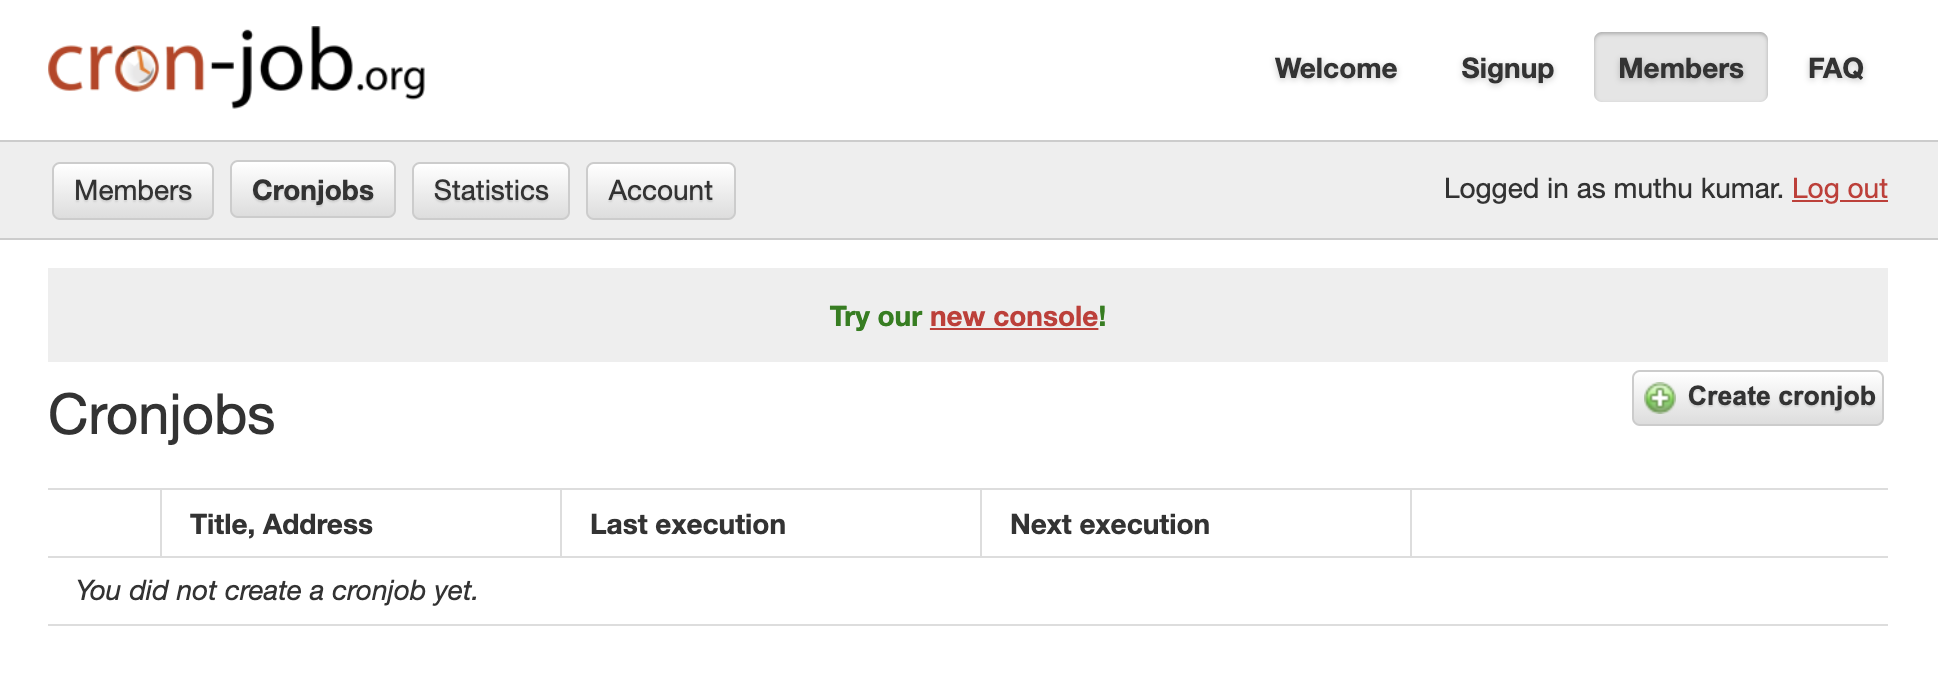Click the empty cronjob list message
This screenshot has height=674, width=1938.
[x=277, y=591]
